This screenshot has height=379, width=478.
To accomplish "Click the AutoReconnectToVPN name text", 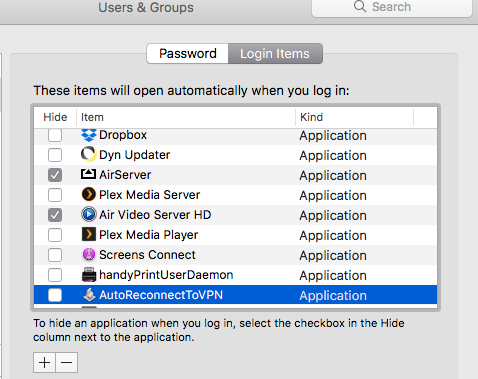I will [161, 295].
